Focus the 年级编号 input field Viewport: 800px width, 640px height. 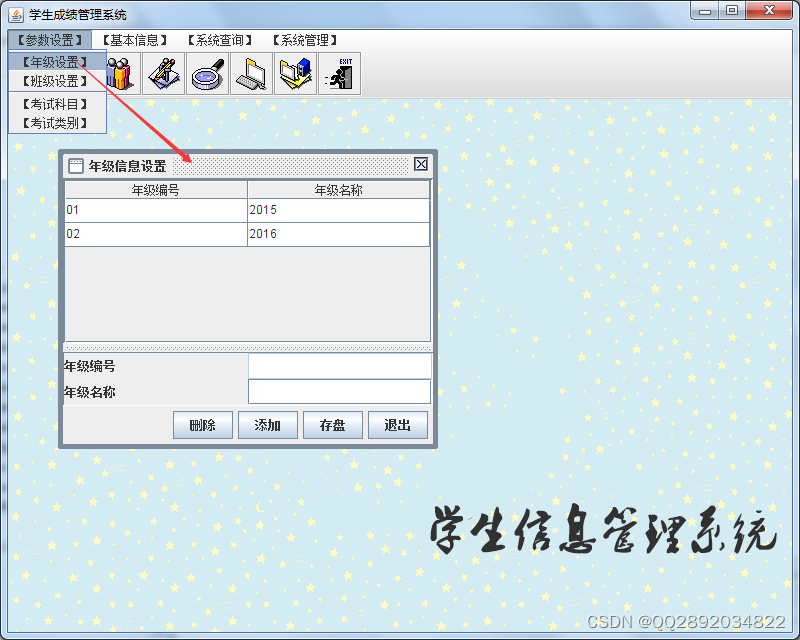click(340, 366)
